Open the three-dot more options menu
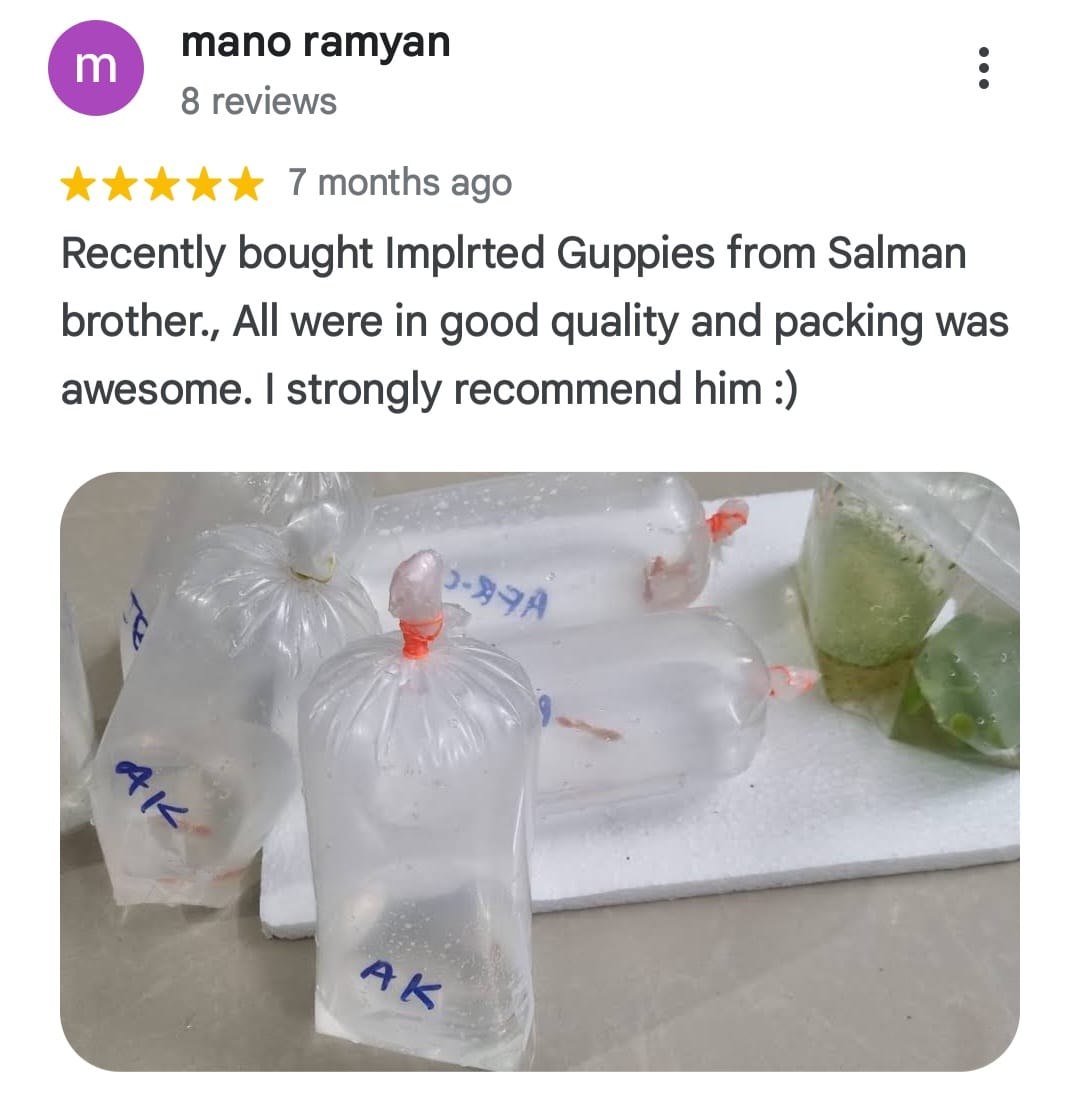The height and width of the screenshot is (1093, 1080). pos(983,68)
